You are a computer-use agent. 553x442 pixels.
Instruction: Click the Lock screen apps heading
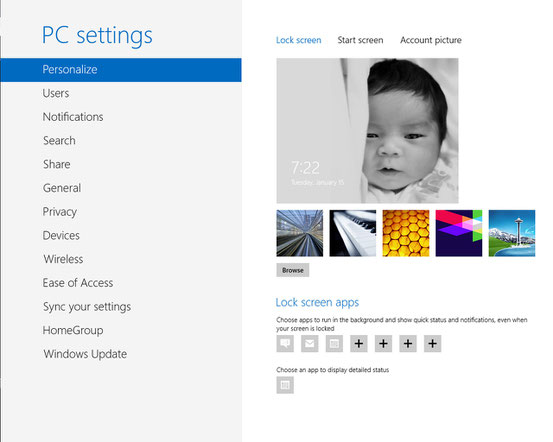(317, 303)
